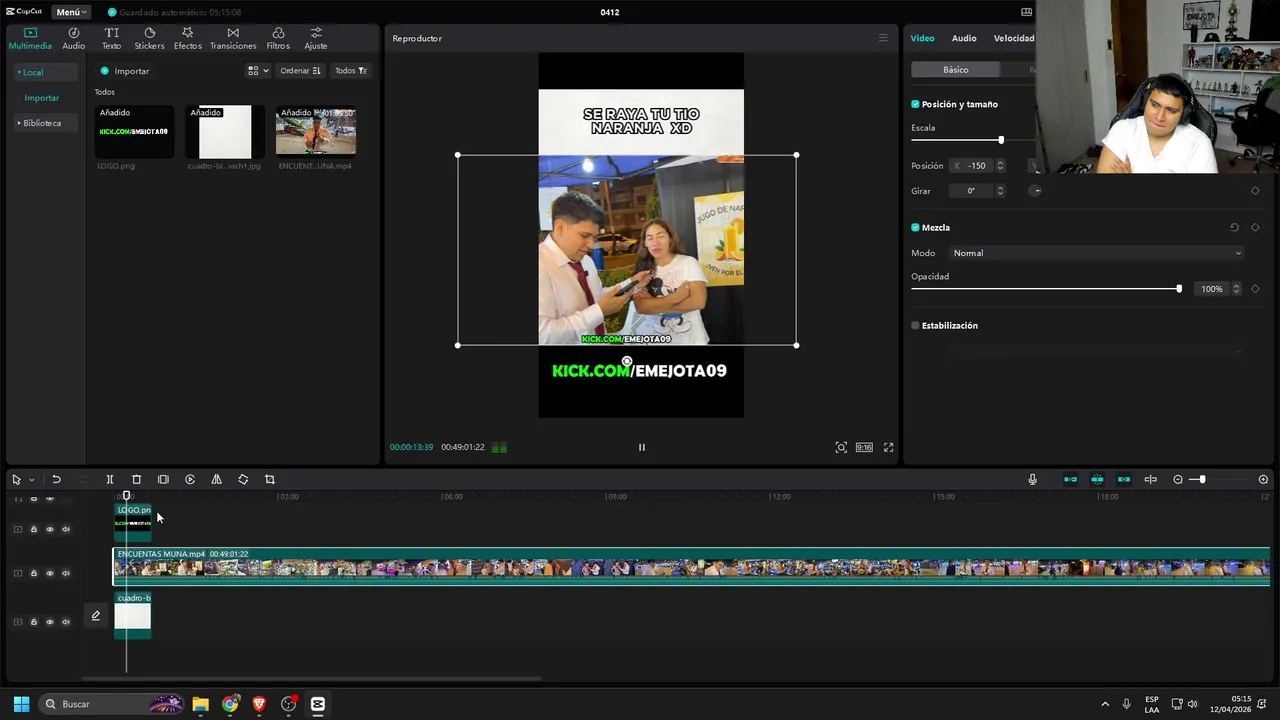Split the clip at playhead
1280x720 pixels.
point(110,480)
